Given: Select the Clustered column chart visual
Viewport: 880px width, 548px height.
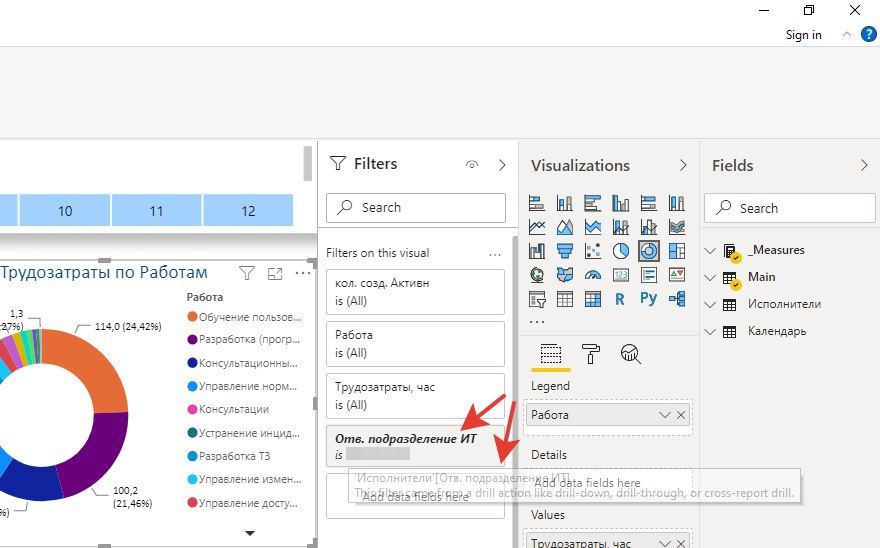Looking at the screenshot, I should point(621,203).
